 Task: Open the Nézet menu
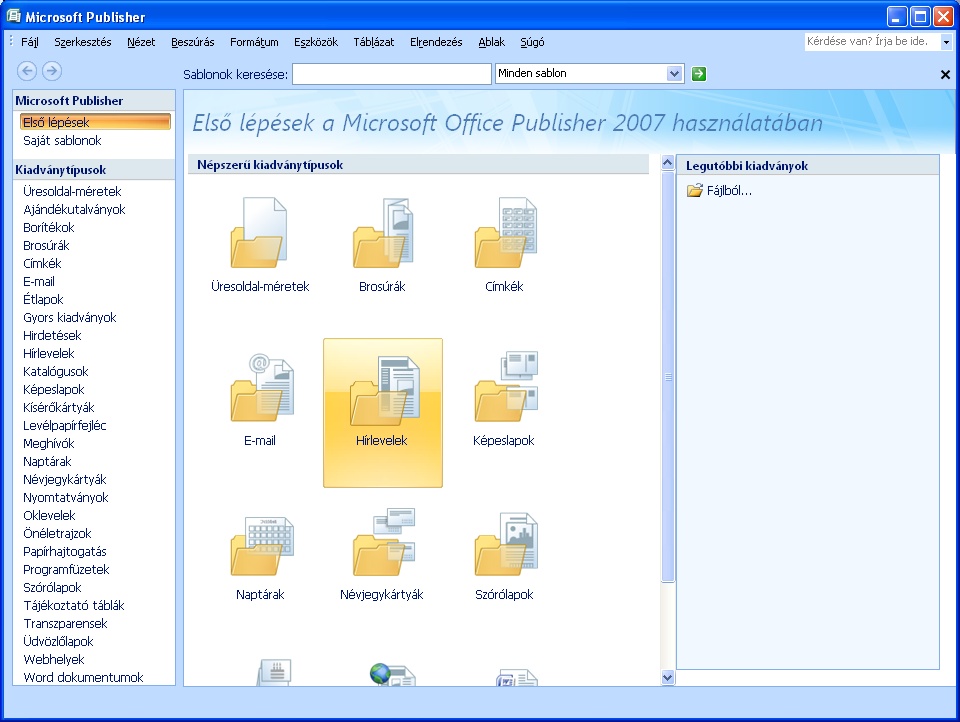pyautogui.click(x=141, y=42)
